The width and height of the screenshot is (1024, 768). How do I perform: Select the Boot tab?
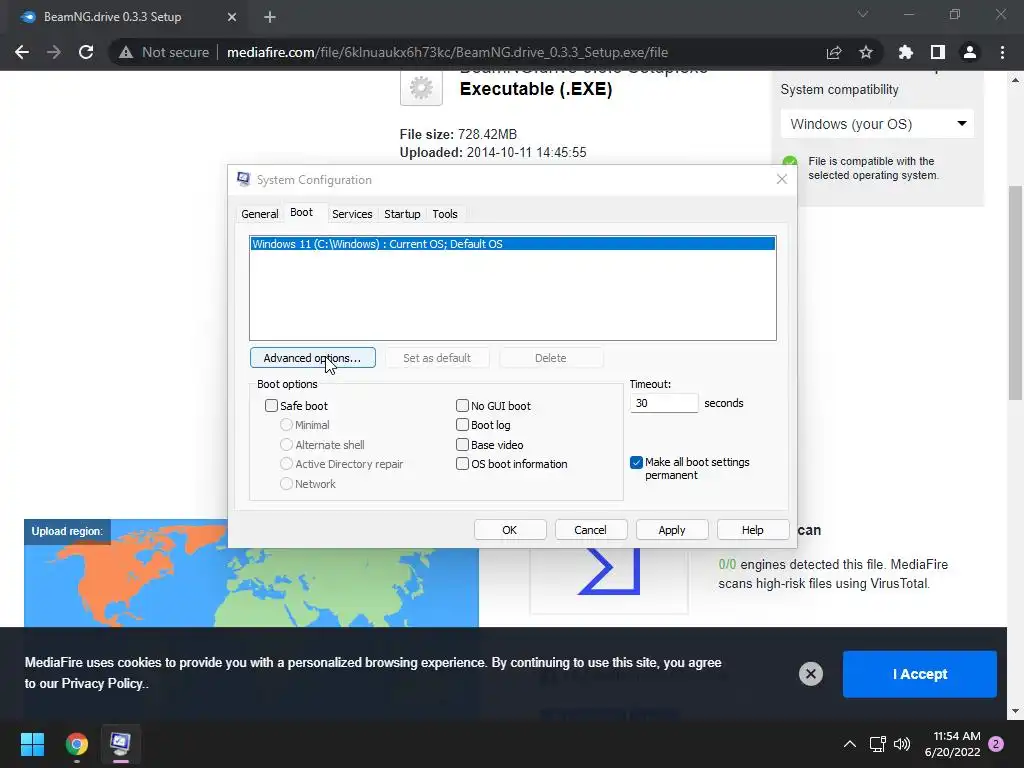coord(301,212)
